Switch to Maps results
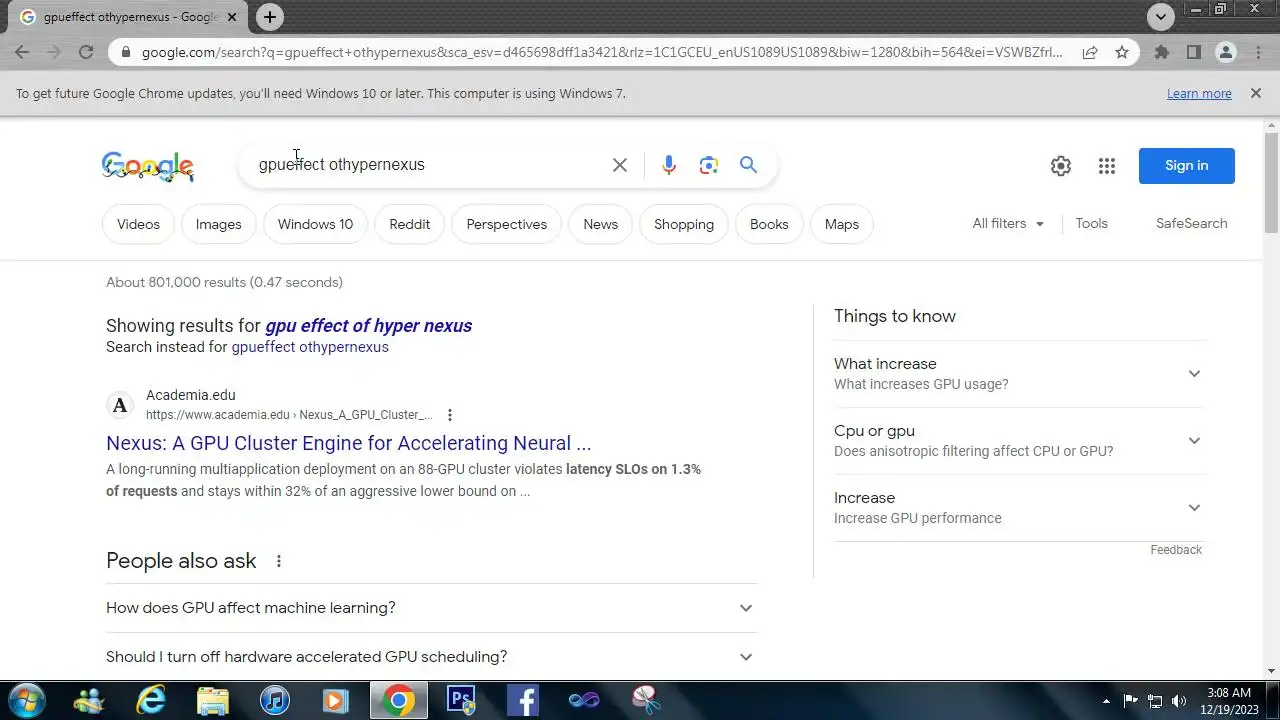The height and width of the screenshot is (720, 1280). click(x=841, y=224)
